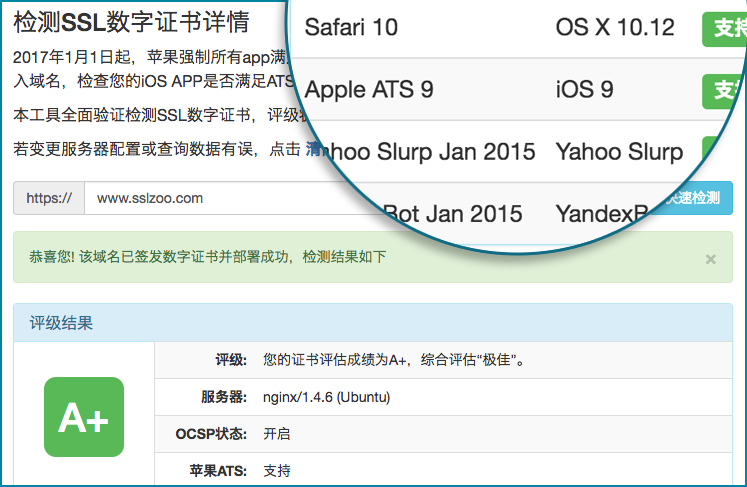
Task: Click the blue link after 点击
Action: pyautogui.click(x=312, y=149)
